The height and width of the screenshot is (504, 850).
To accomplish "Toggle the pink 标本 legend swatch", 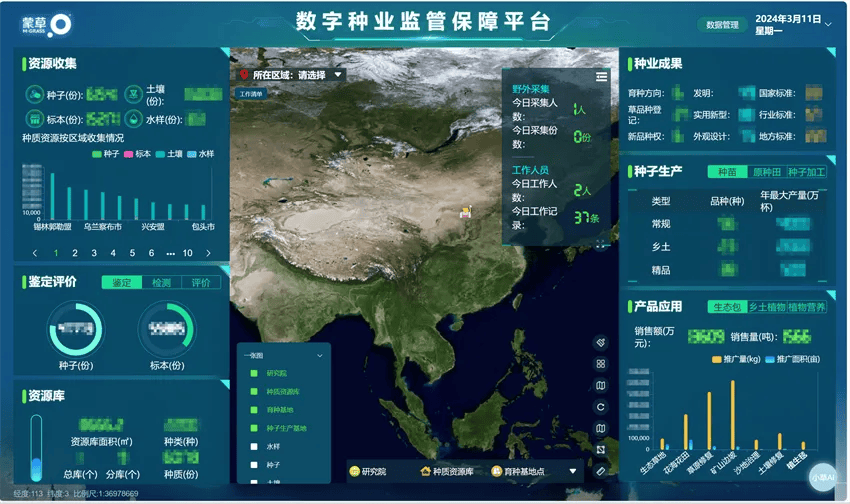I will pyautogui.click(x=128, y=154).
